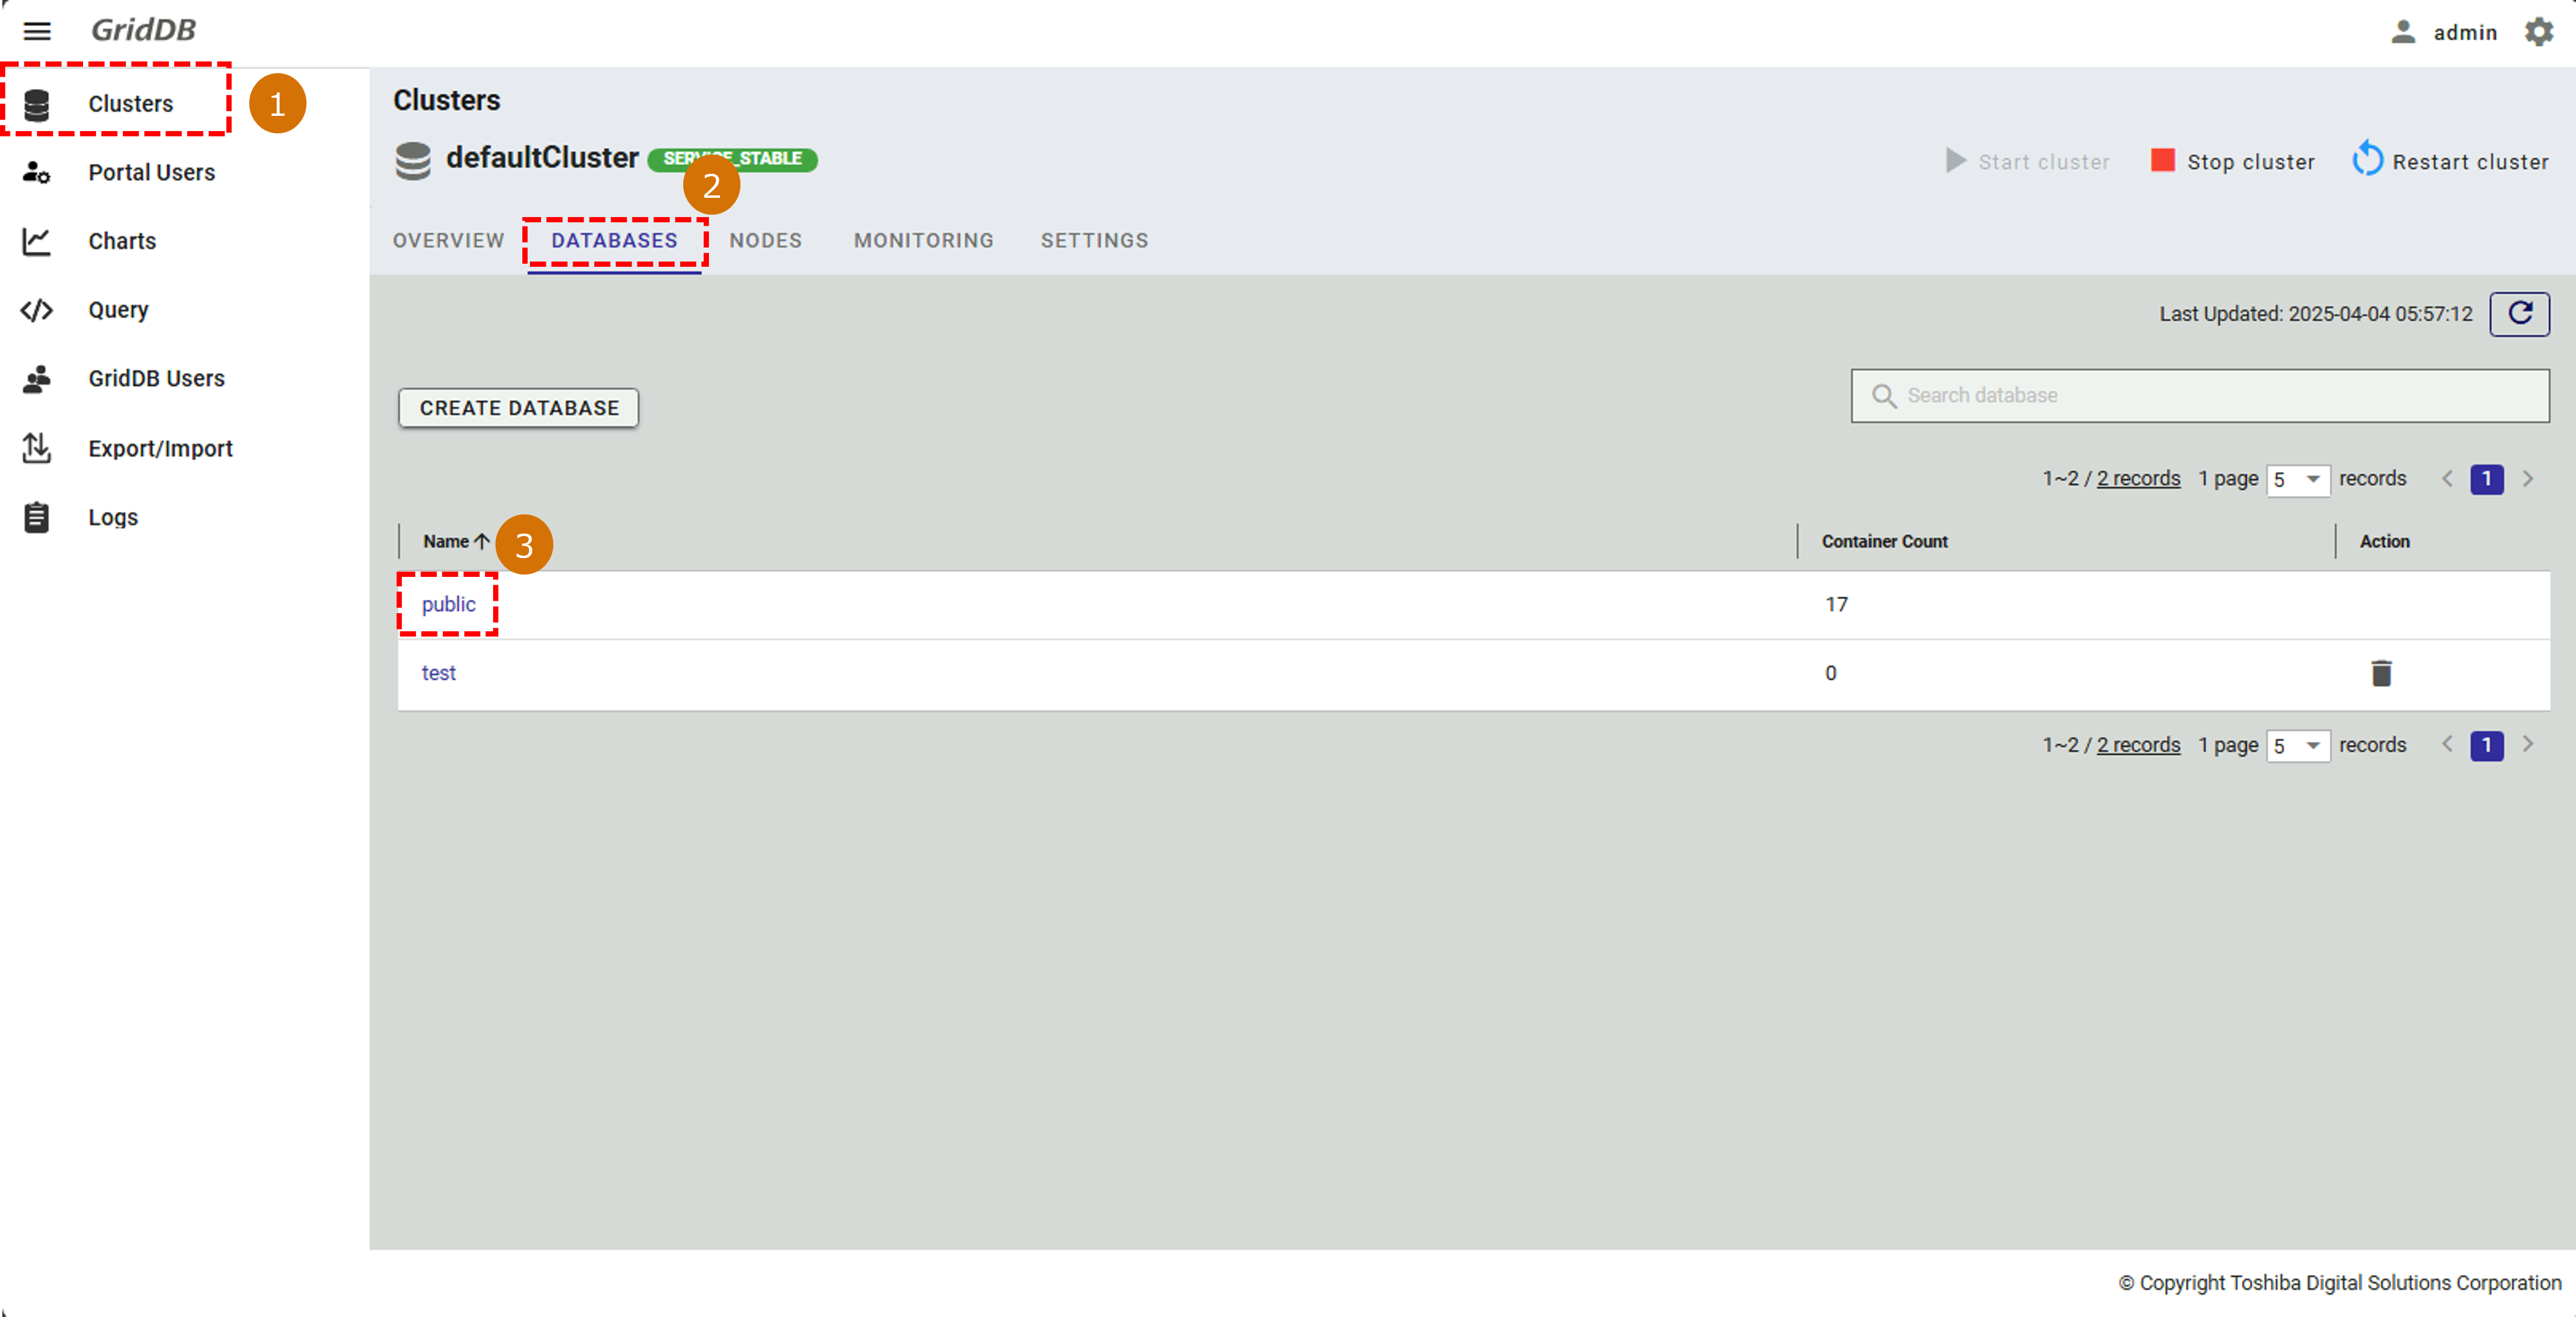2576x1317 pixels.
Task: Open Portal Users in sidebar
Action: click(151, 172)
